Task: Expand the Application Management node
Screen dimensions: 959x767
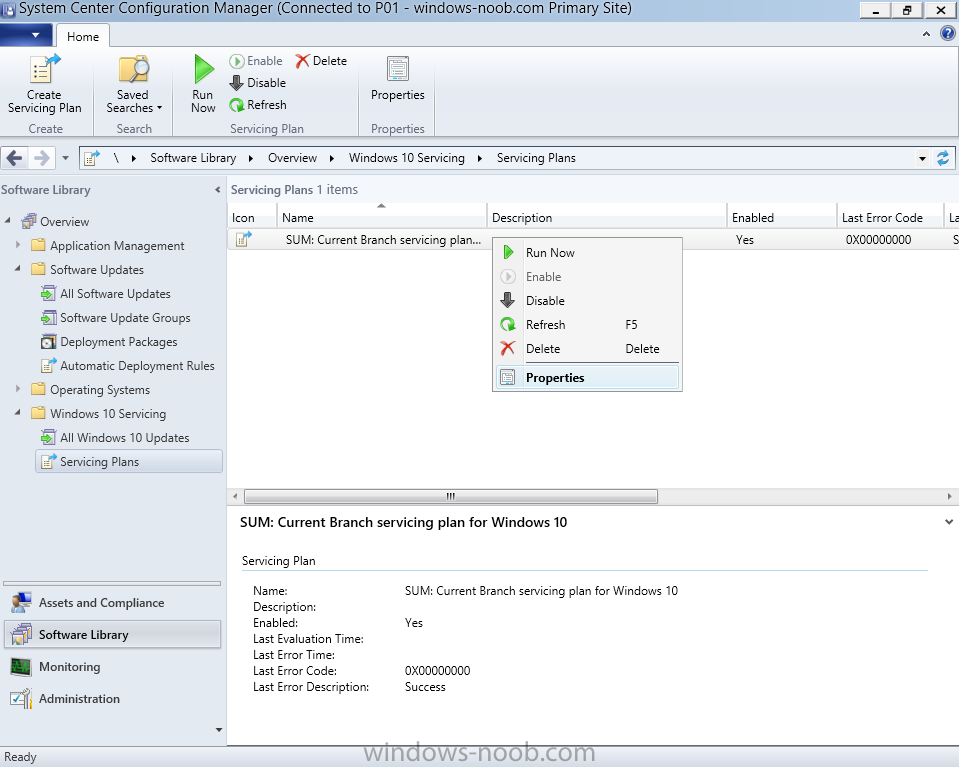Action: coord(18,244)
